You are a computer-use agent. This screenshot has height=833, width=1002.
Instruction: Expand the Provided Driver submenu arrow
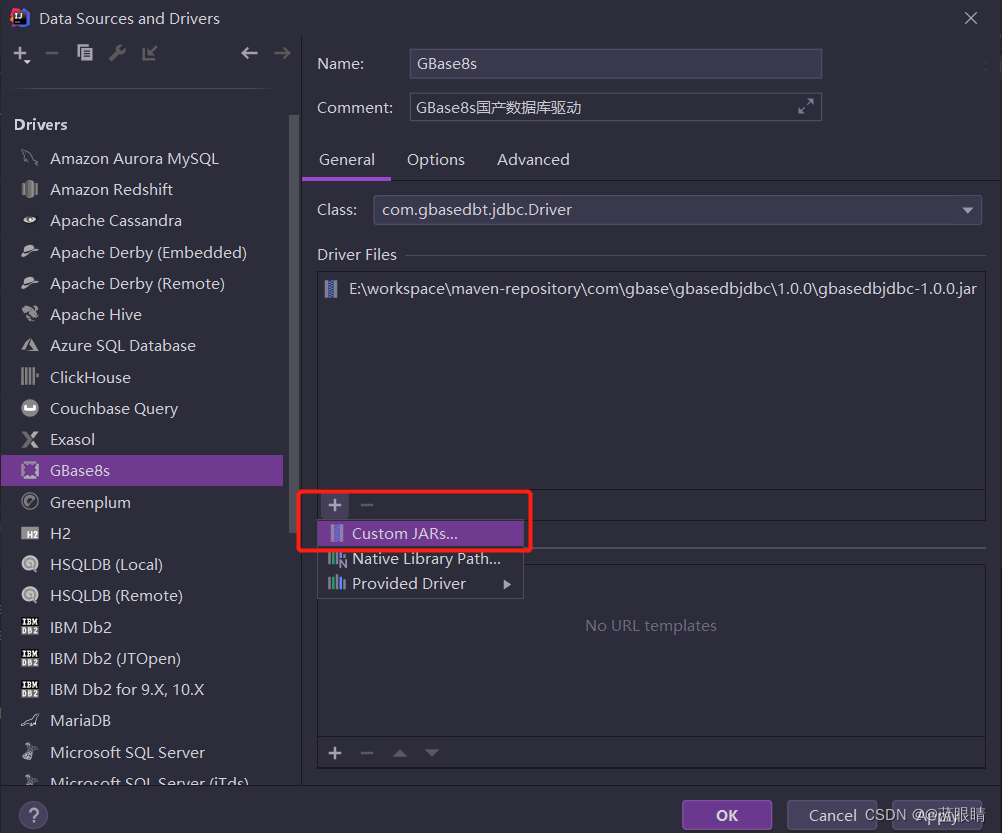point(507,584)
